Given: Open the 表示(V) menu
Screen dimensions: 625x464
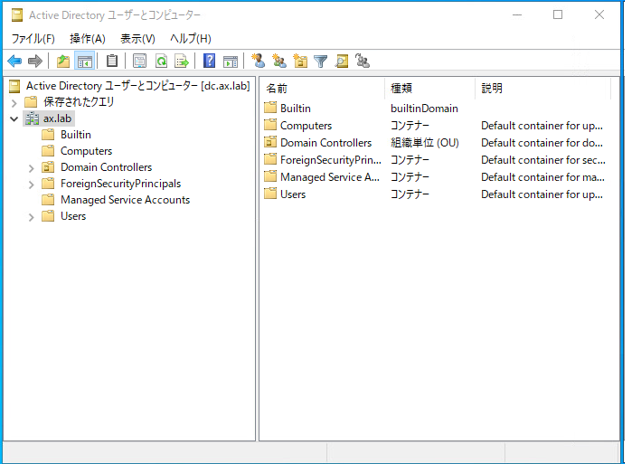Looking at the screenshot, I should [138, 38].
